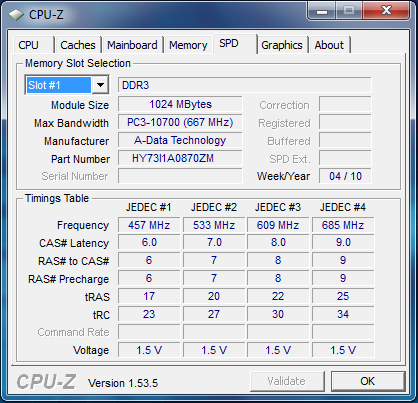
Task: Open the Graphics tab
Action: coord(282,45)
